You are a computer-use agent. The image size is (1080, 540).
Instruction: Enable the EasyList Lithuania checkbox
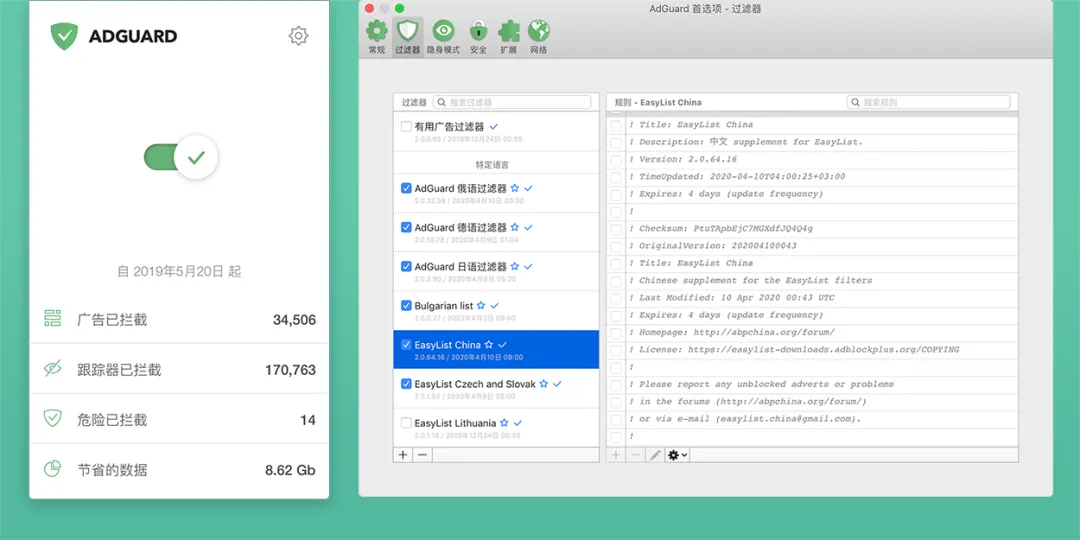tap(406, 423)
